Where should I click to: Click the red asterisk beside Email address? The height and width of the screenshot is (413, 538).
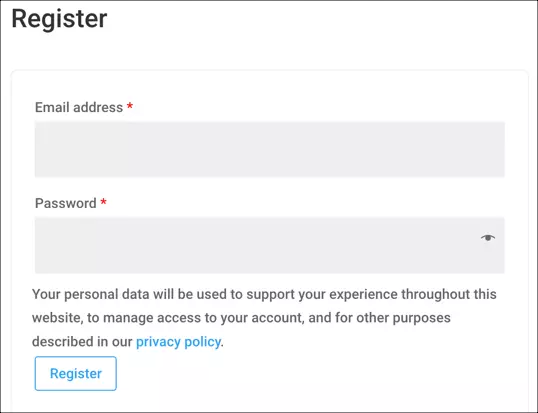click(x=130, y=105)
